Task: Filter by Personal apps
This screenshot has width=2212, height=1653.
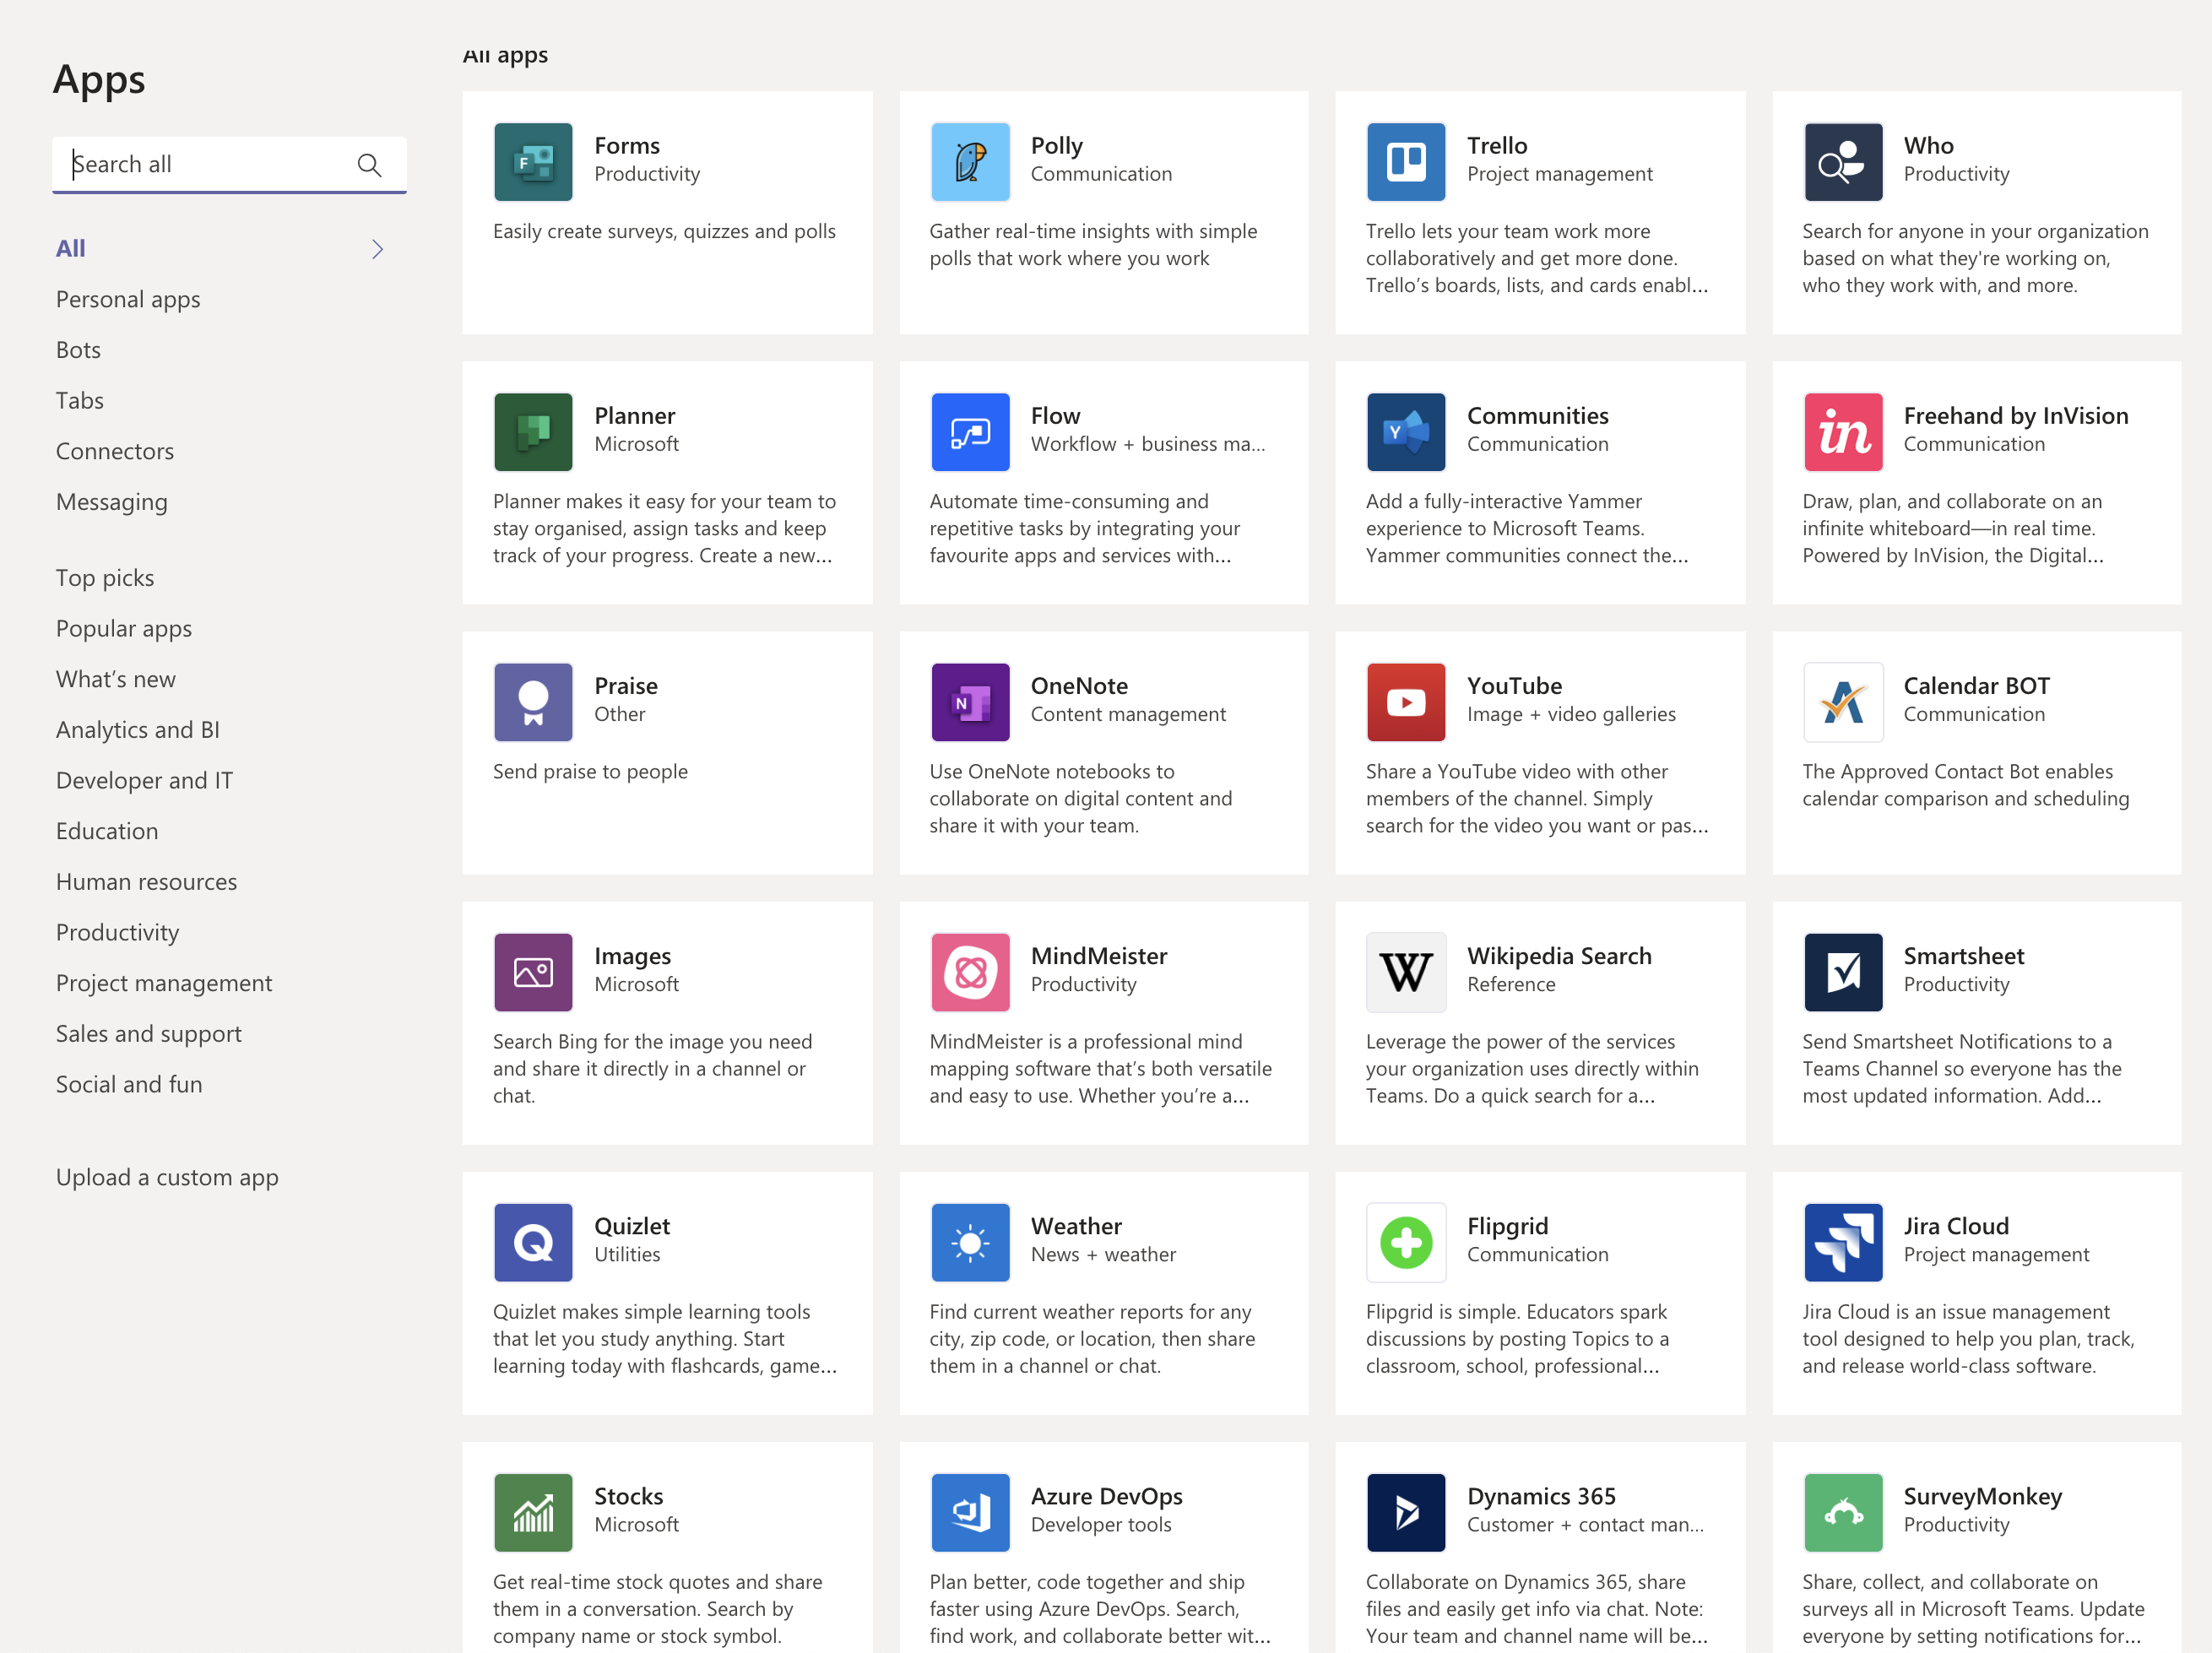Action: (x=128, y=299)
